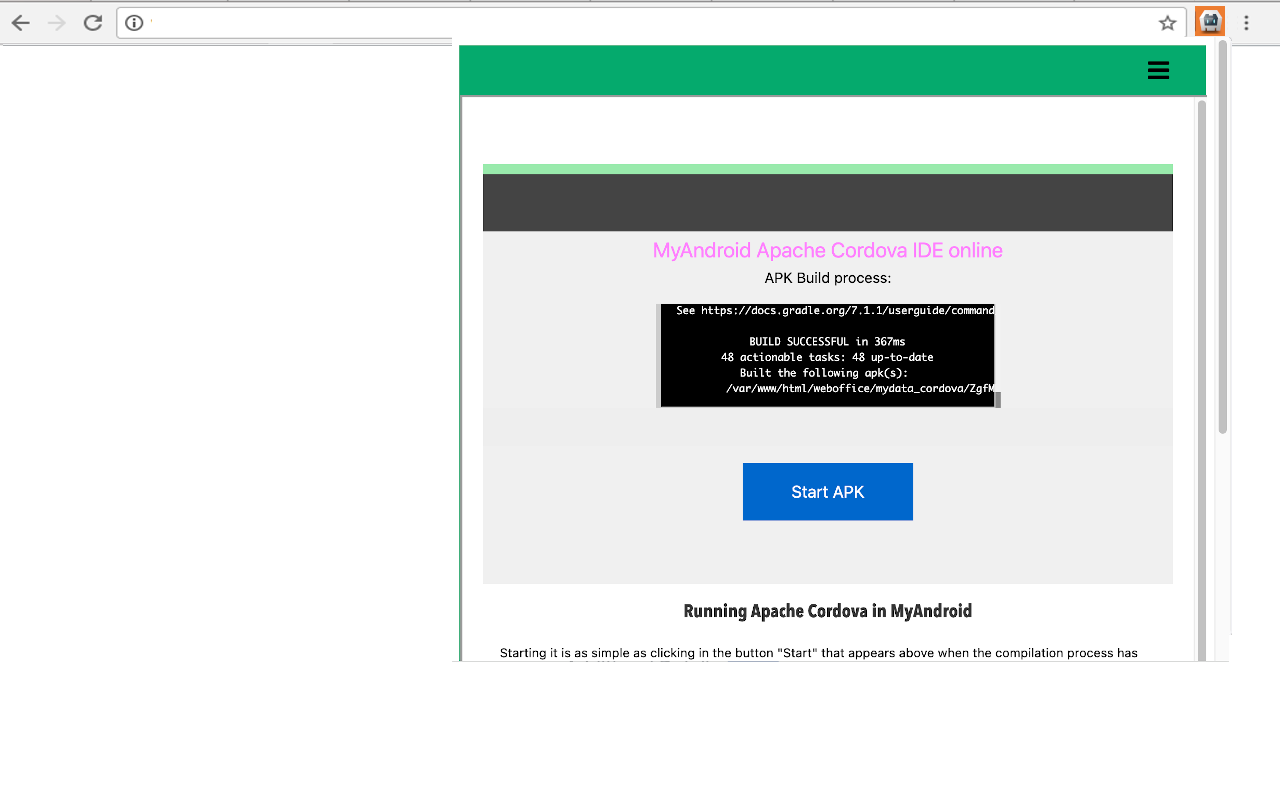Viewport: 1280px width, 800px height.
Task: Click 'Running Apache Cordova in MyAndroid' heading
Action: (x=828, y=611)
